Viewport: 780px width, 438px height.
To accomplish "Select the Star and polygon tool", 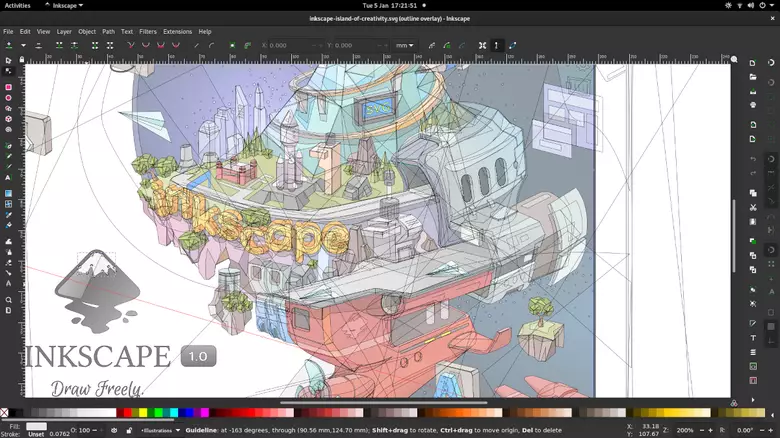I will 8,108.
